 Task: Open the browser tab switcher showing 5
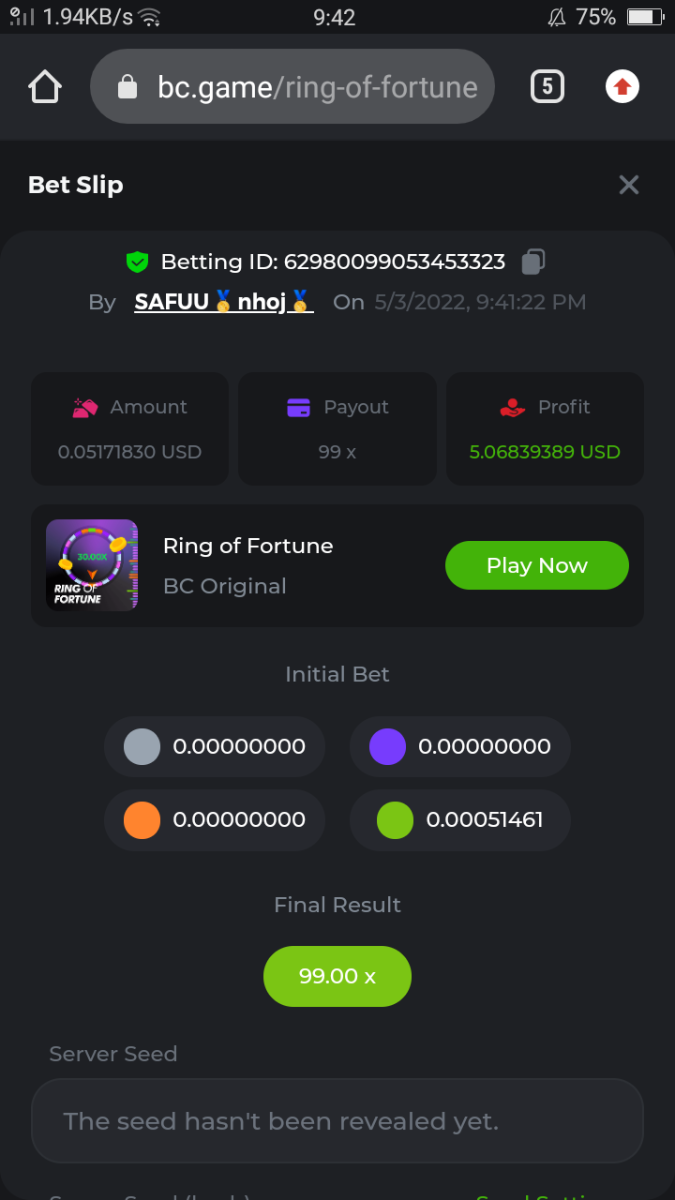(x=546, y=87)
